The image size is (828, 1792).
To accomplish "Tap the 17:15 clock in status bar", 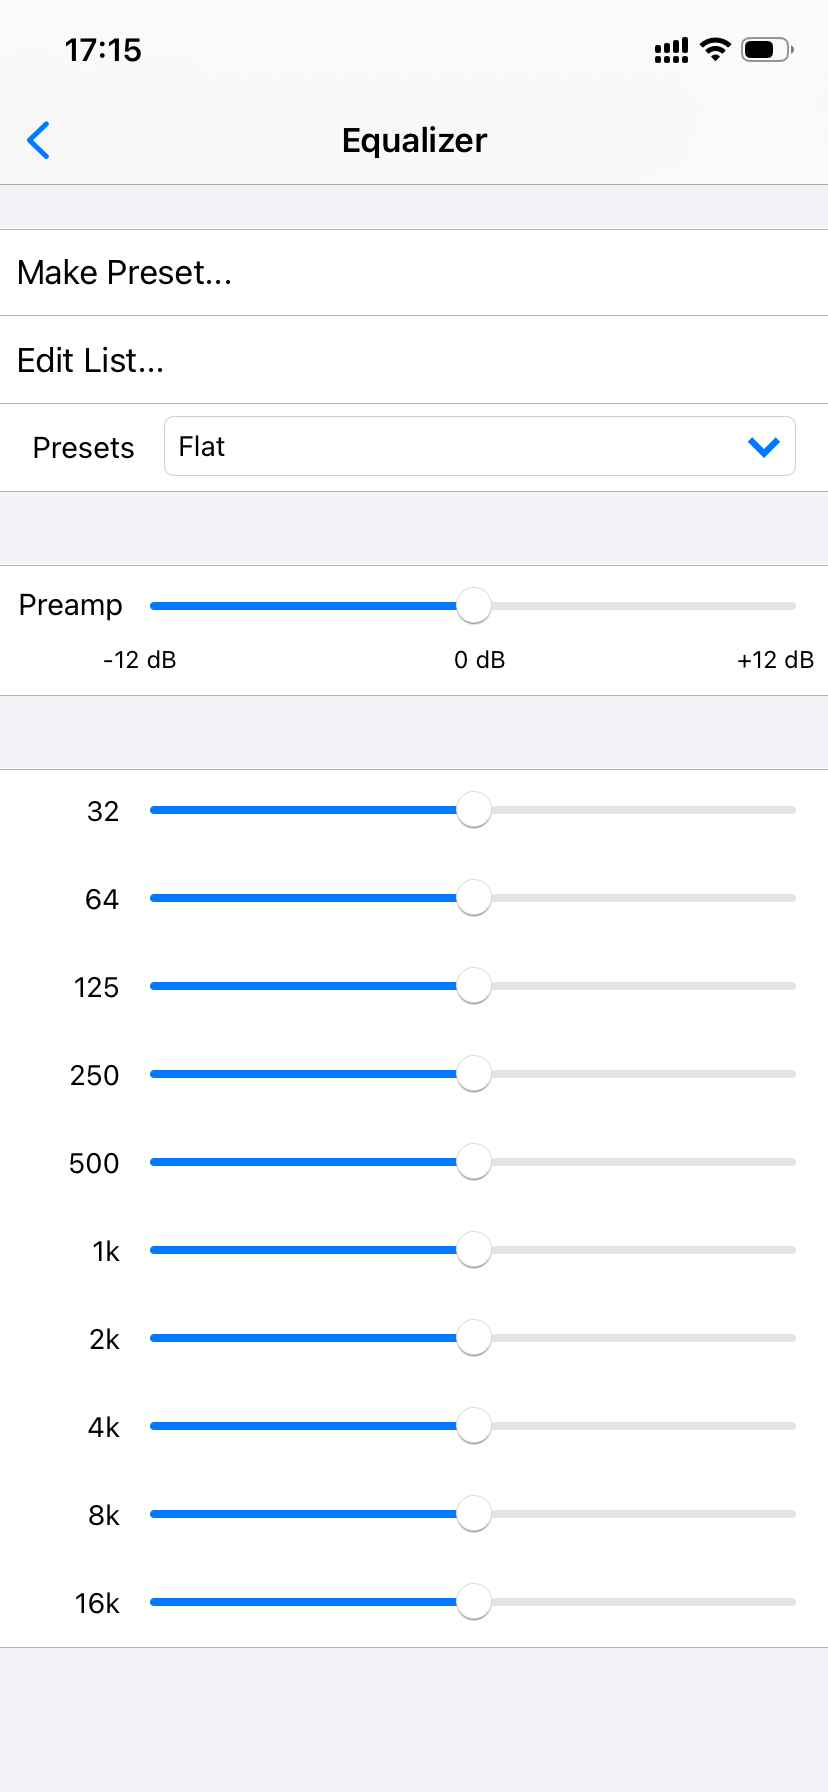I will [103, 50].
